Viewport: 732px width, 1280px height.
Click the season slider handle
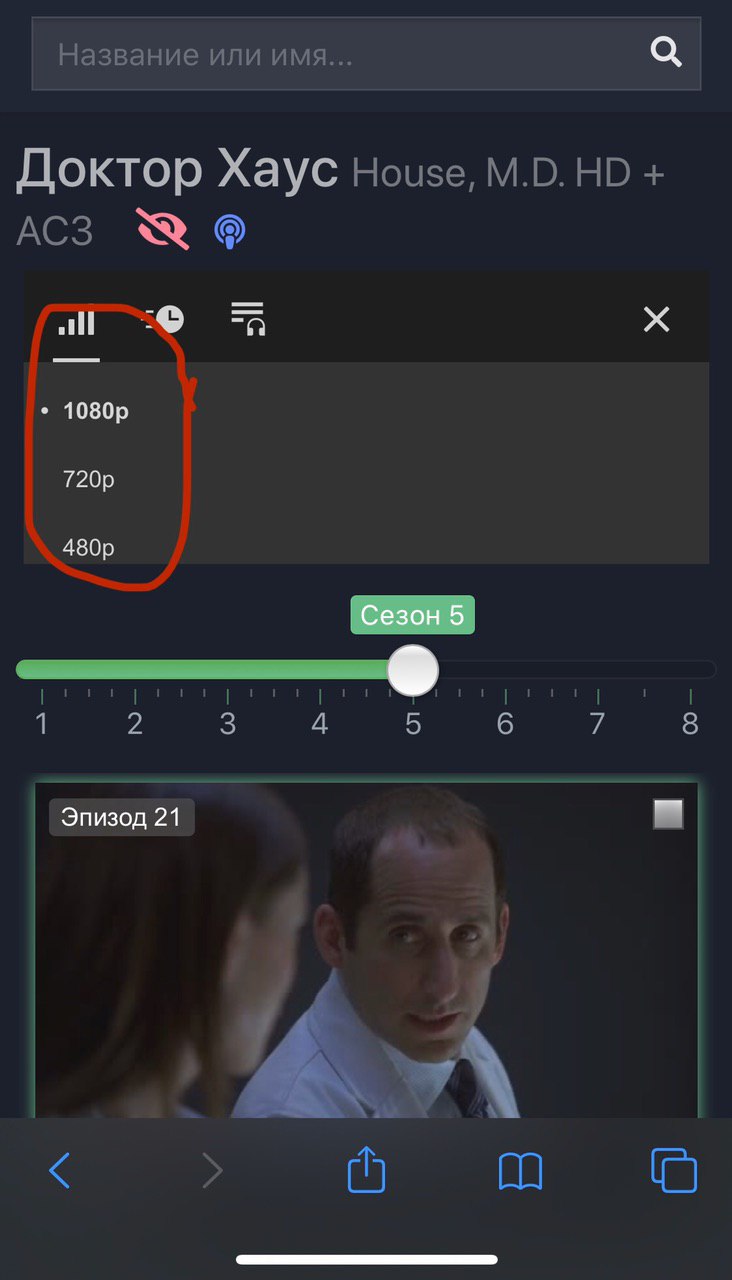coord(412,670)
